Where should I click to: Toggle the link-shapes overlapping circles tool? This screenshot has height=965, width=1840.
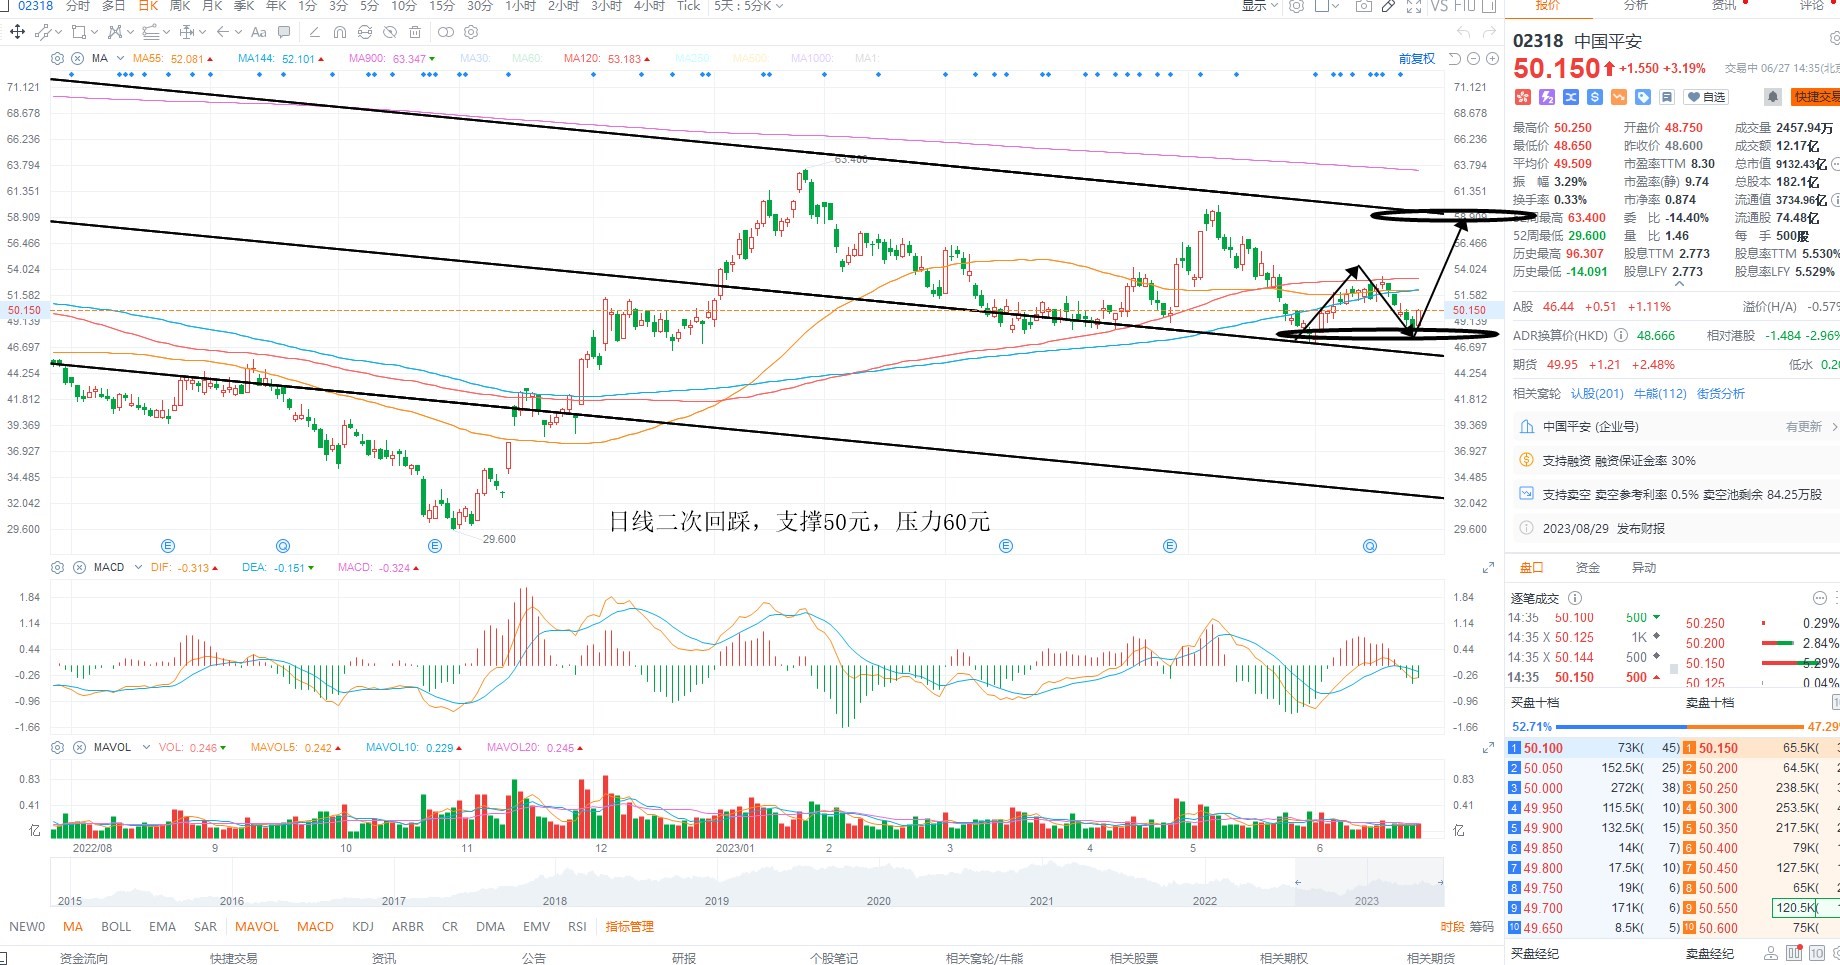pyautogui.click(x=446, y=32)
